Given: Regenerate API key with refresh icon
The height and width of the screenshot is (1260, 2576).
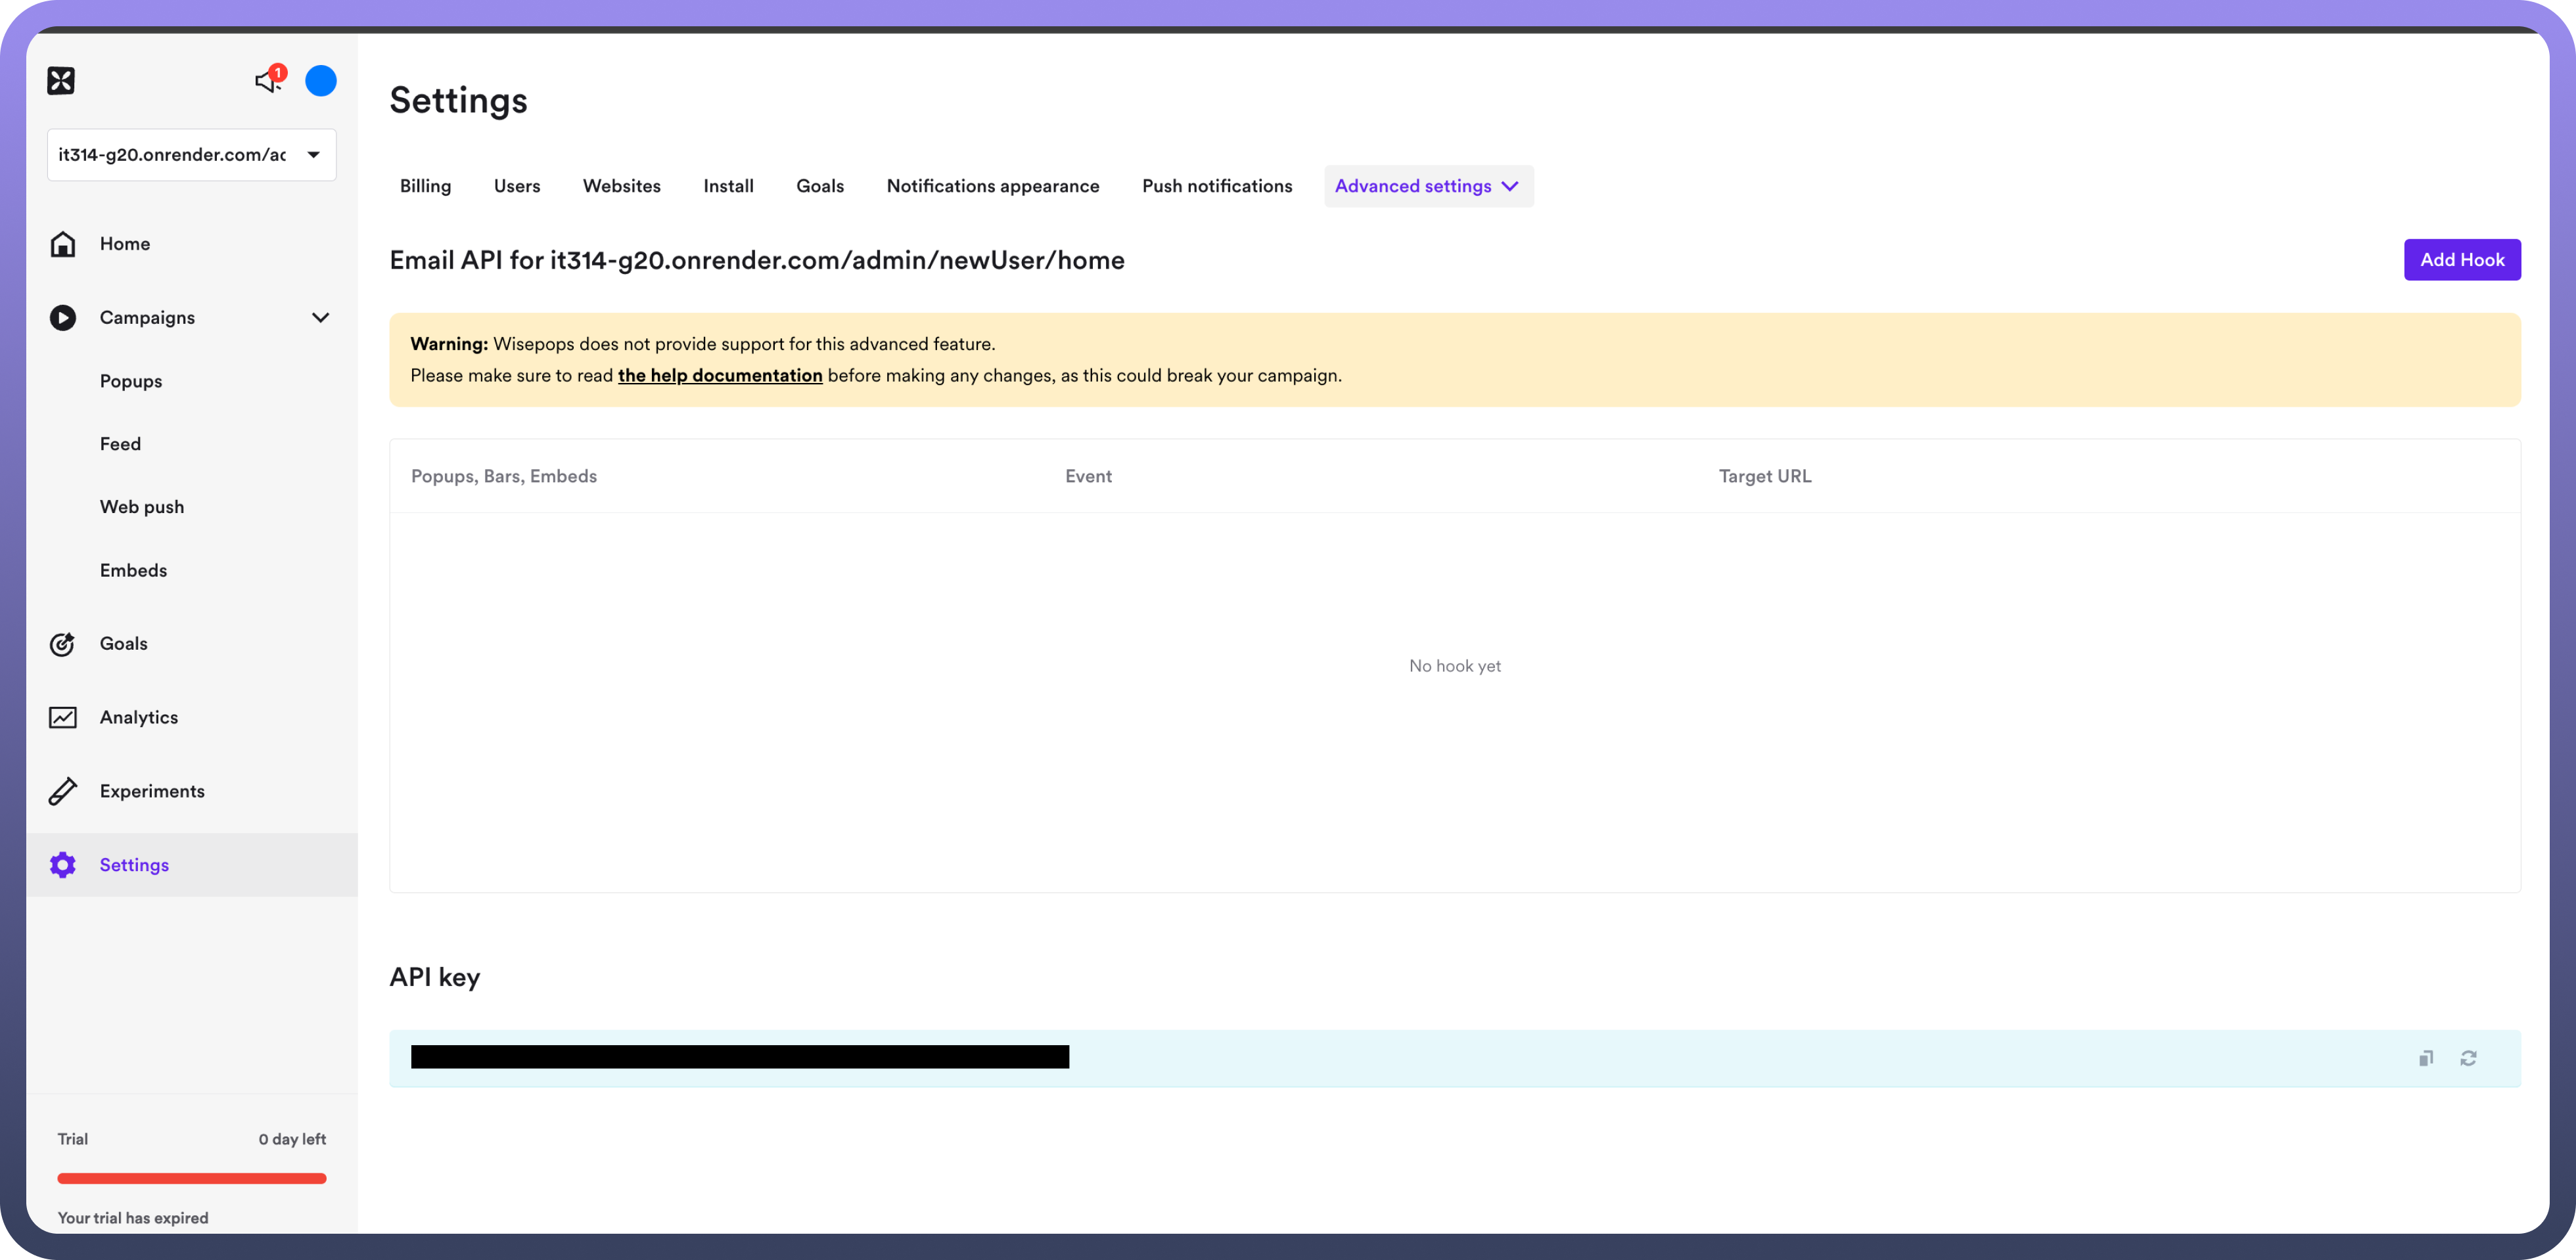Looking at the screenshot, I should click(x=2468, y=1058).
